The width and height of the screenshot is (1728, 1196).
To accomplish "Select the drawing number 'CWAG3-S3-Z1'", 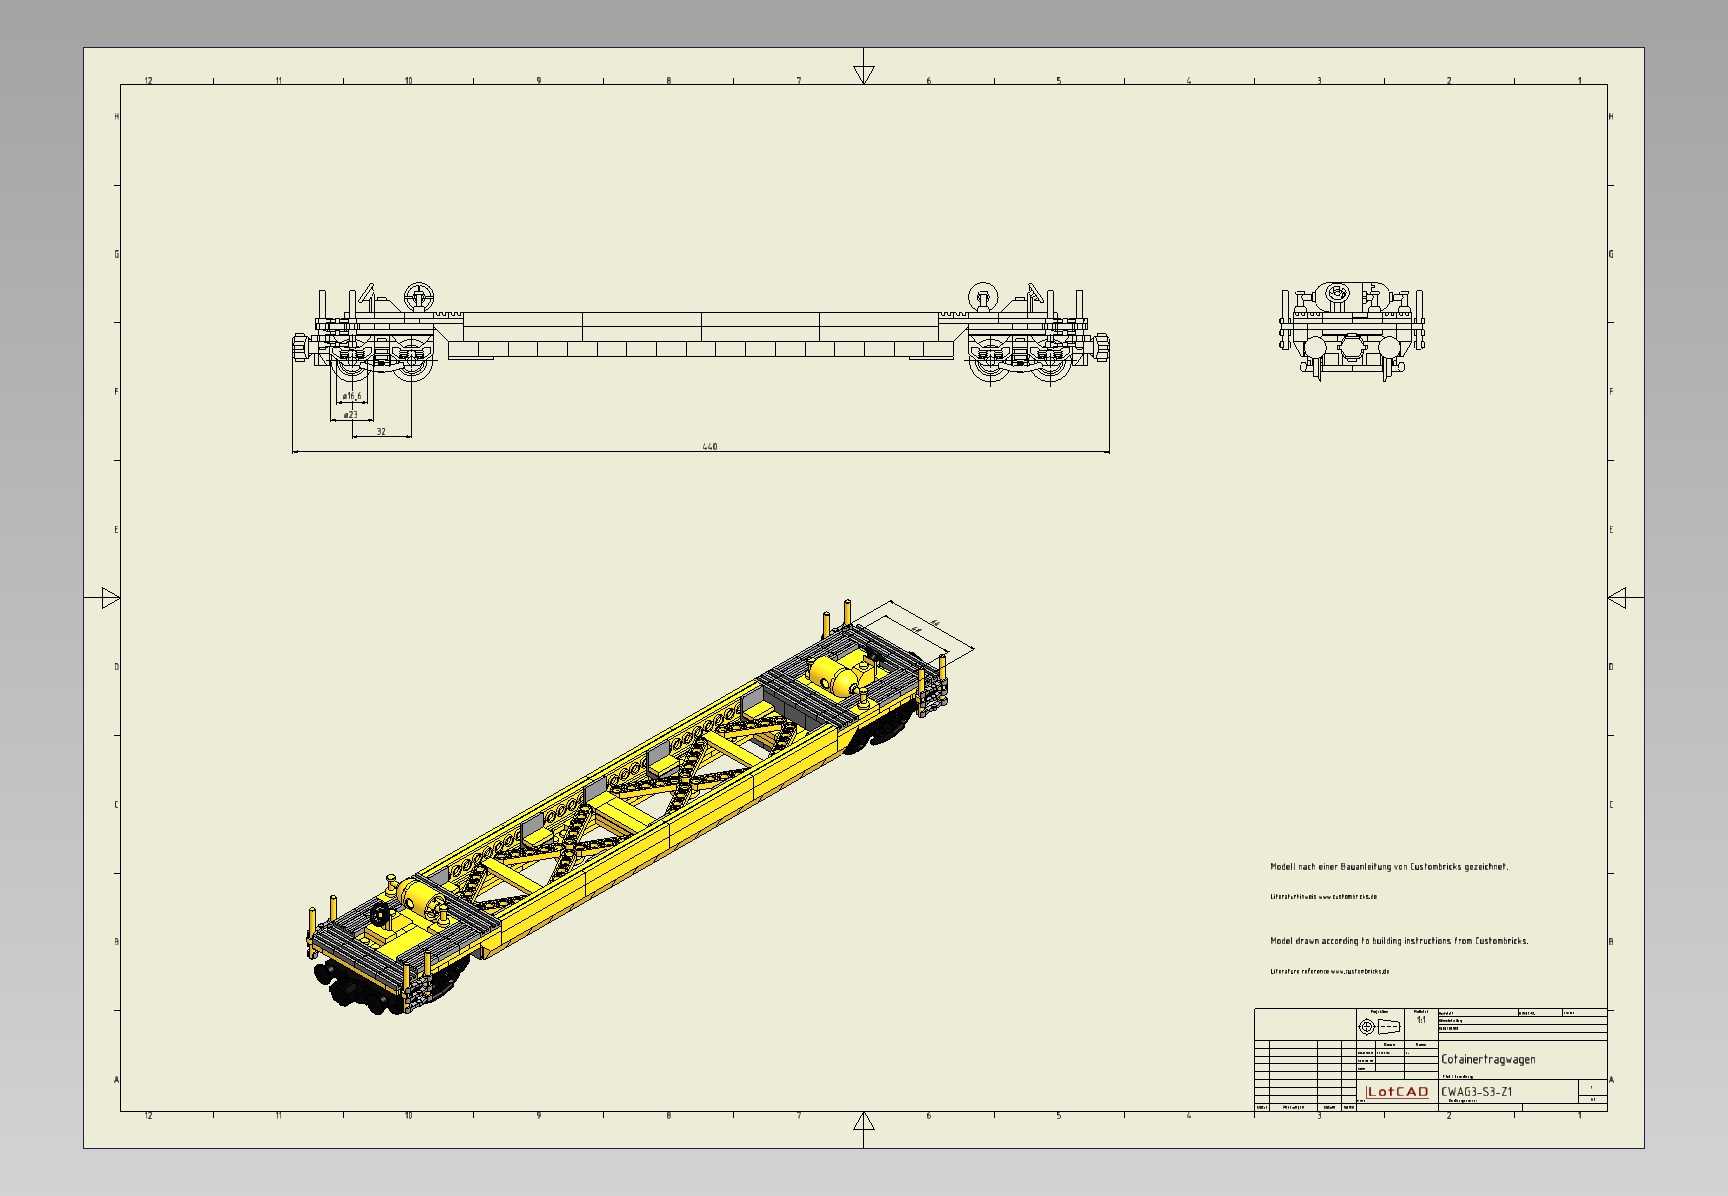I will tap(1477, 1091).
